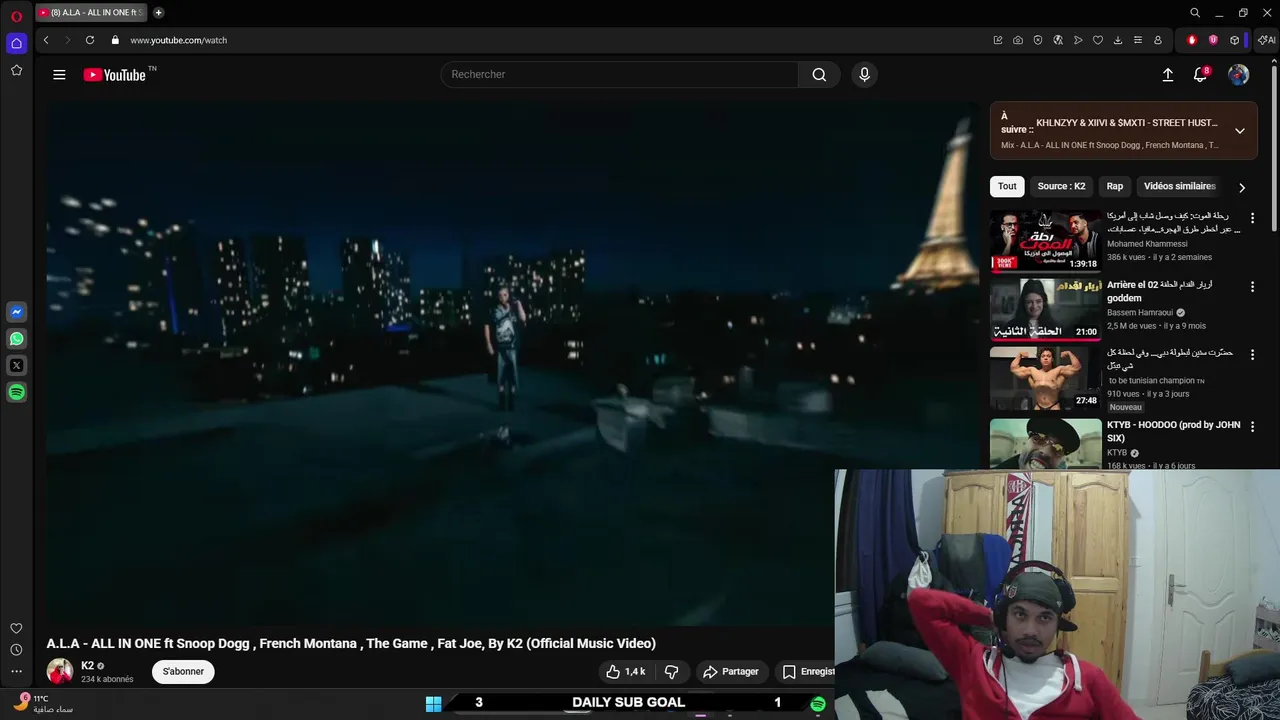Open the 1:39:18 Mohamed Khammessi thumbnail
The height and width of the screenshot is (720, 1280).
click(1045, 241)
